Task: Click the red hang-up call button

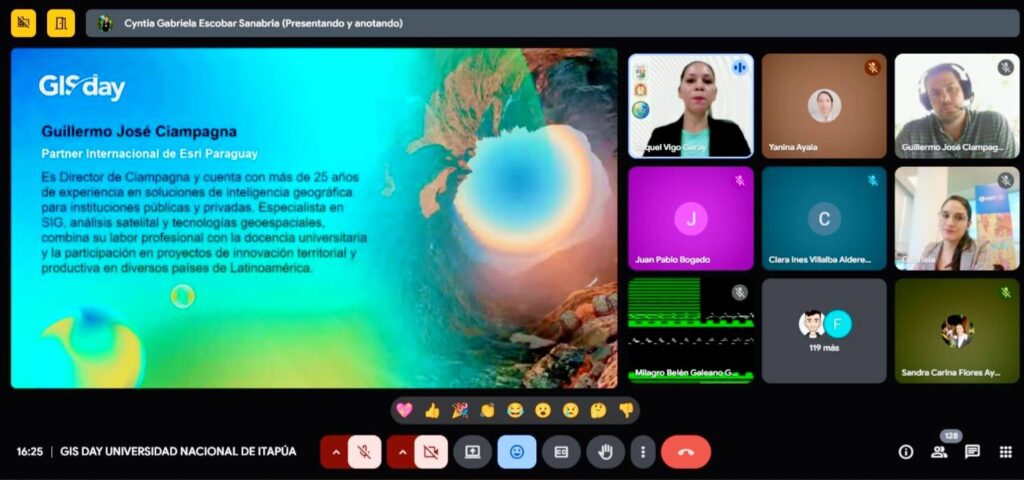Action: point(685,452)
